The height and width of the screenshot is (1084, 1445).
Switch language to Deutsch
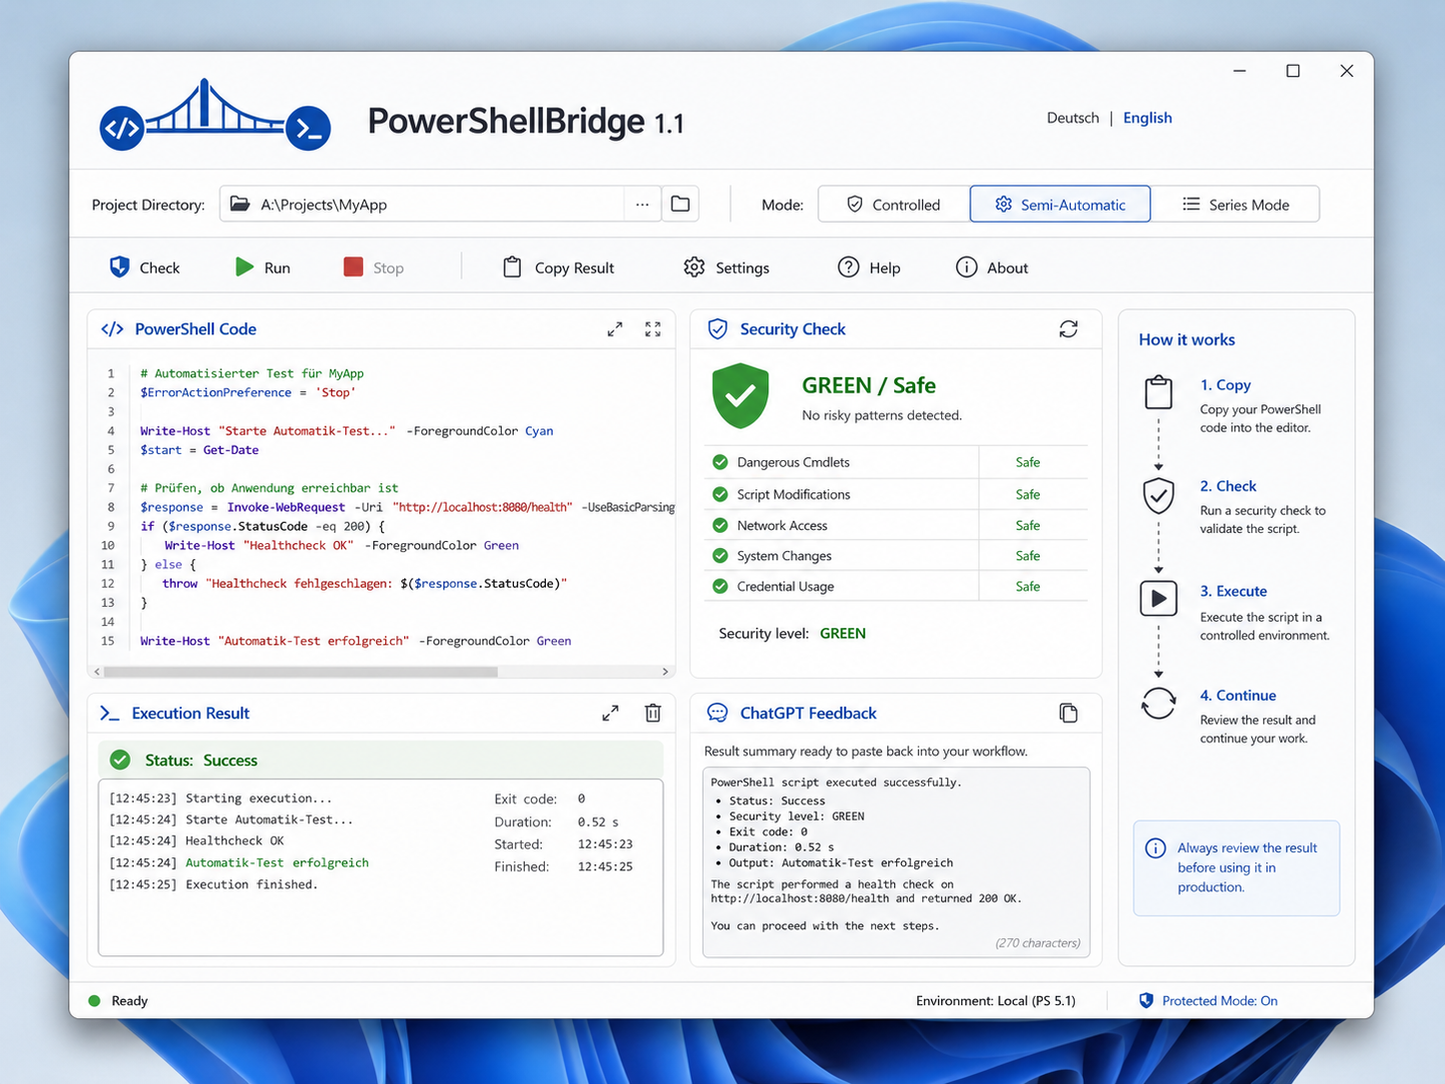tap(1072, 117)
